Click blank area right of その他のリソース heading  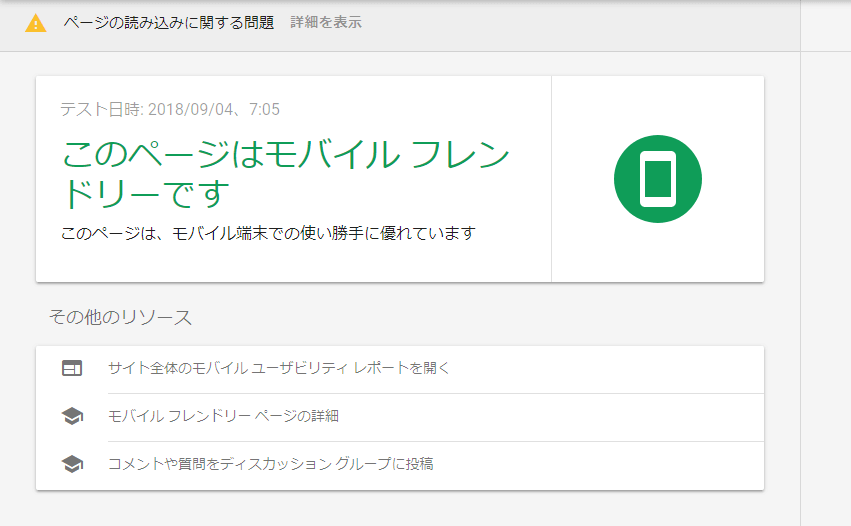point(500,317)
